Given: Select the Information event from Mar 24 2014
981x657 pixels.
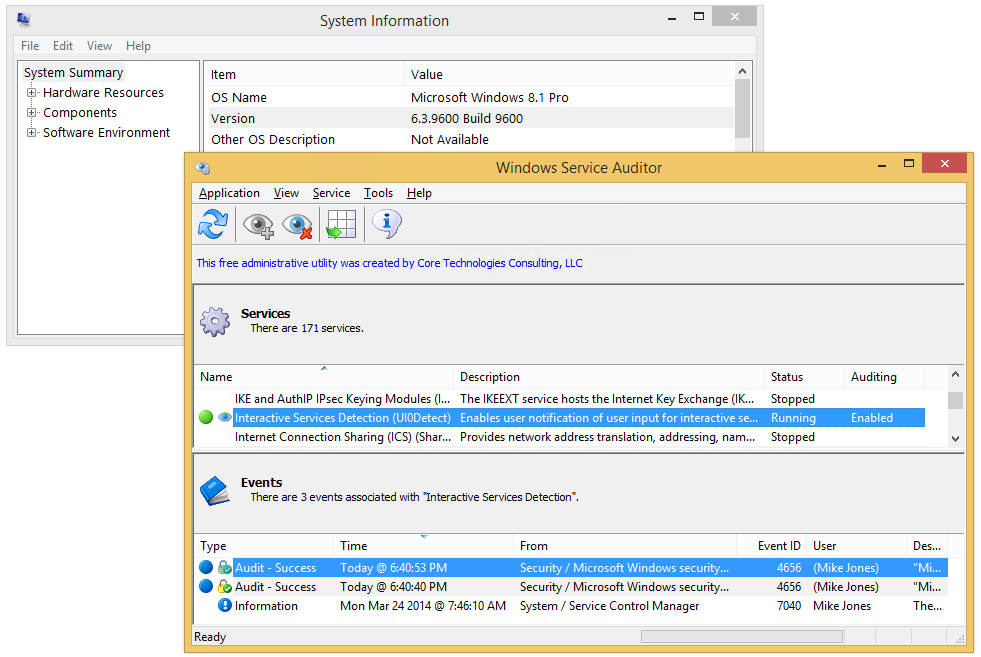Looking at the screenshot, I should pyautogui.click(x=571, y=606).
